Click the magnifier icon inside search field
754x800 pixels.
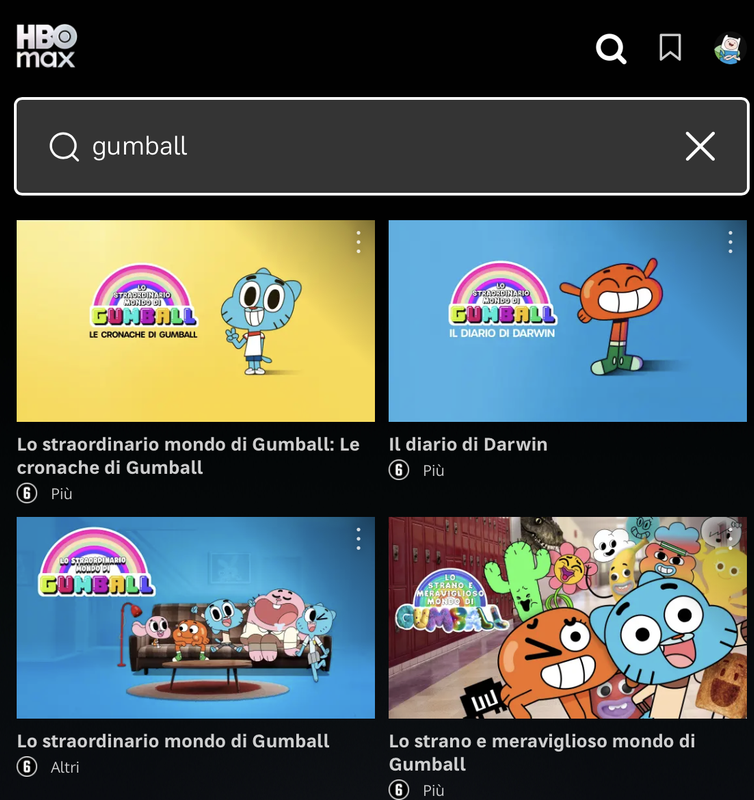pyautogui.click(x=64, y=147)
